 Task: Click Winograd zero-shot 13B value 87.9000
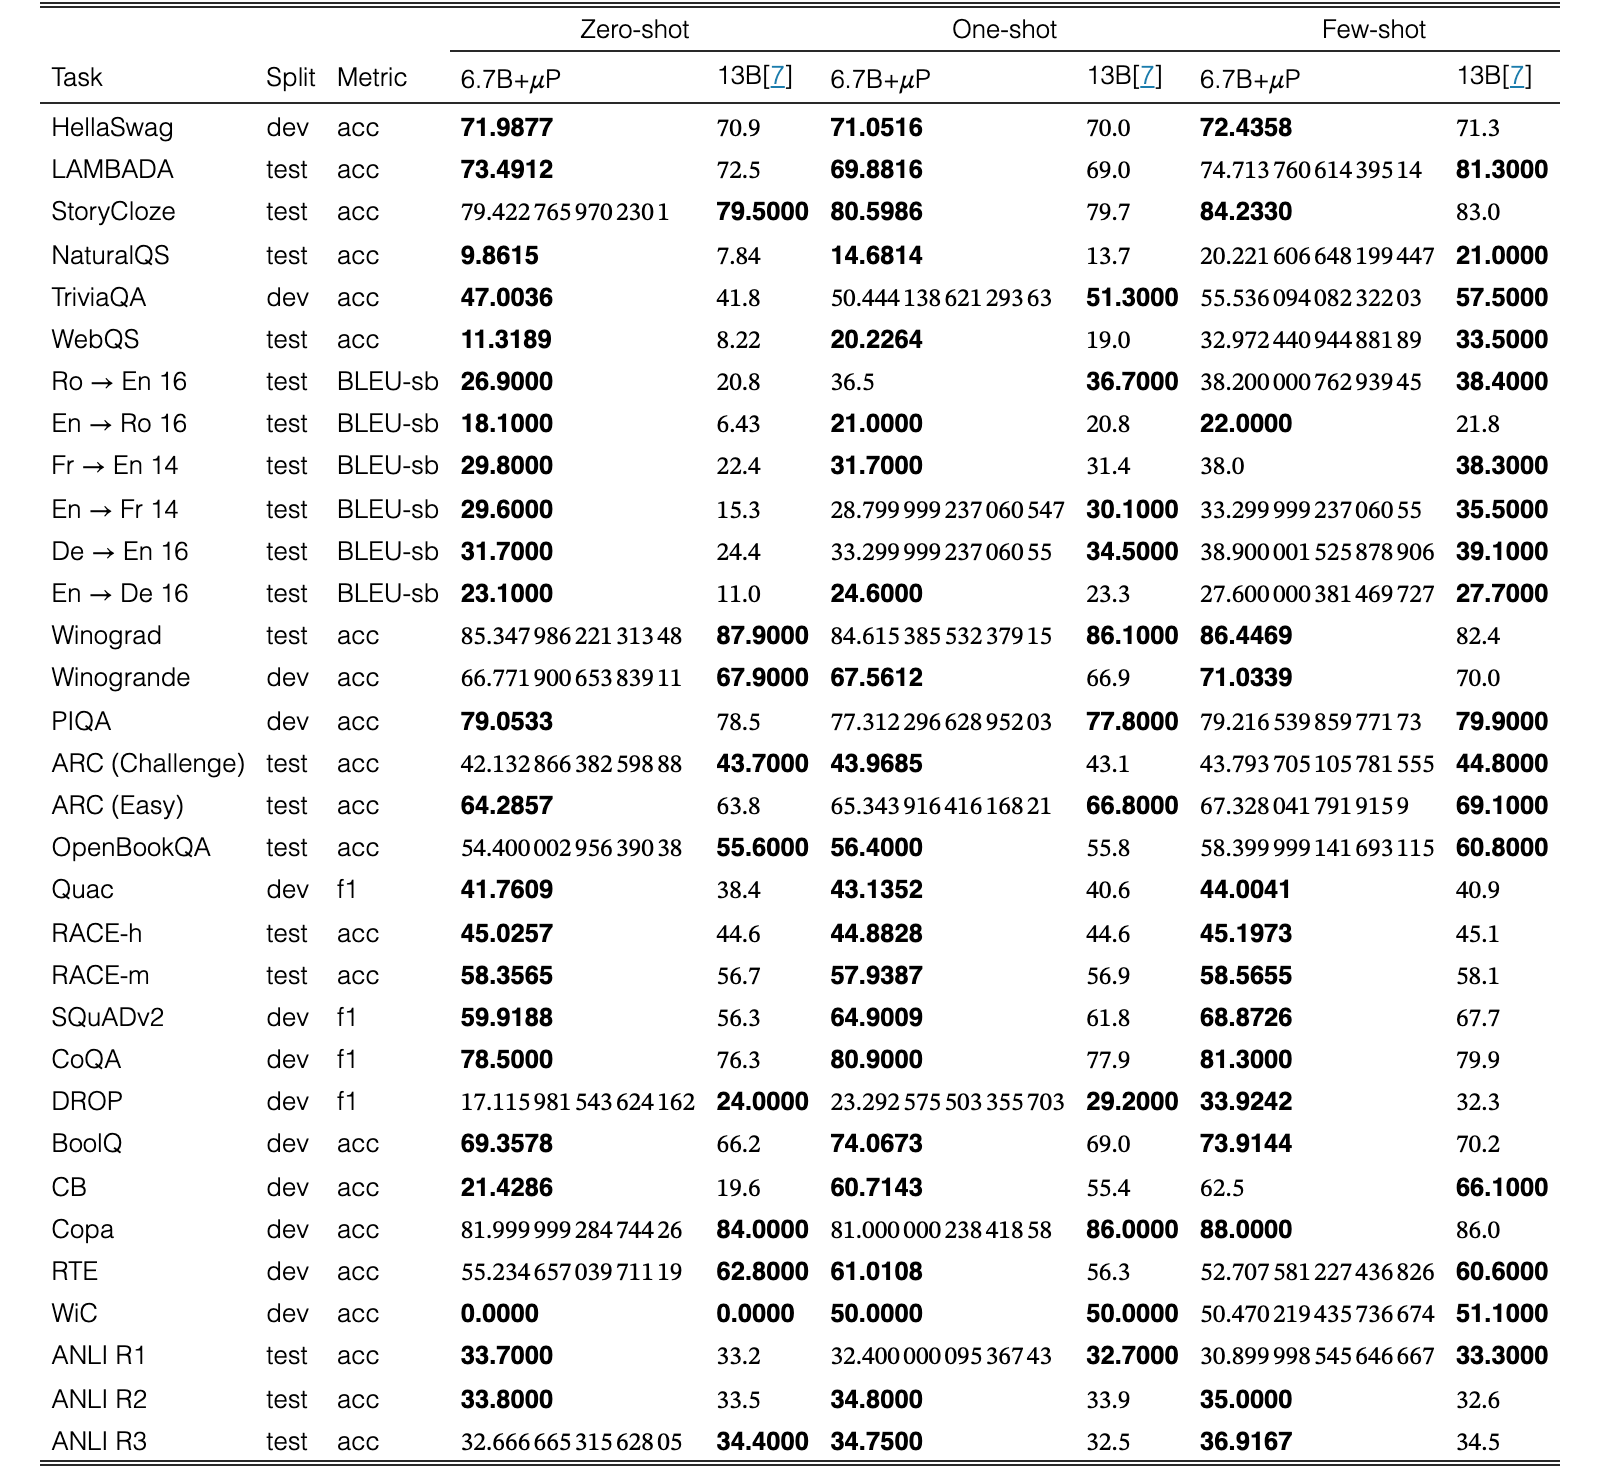(763, 636)
